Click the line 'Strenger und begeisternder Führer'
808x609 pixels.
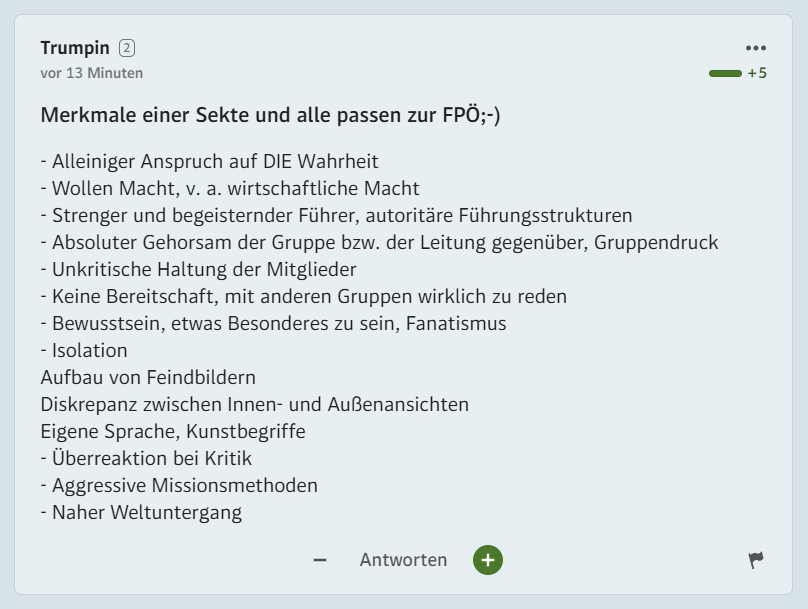(x=336, y=215)
